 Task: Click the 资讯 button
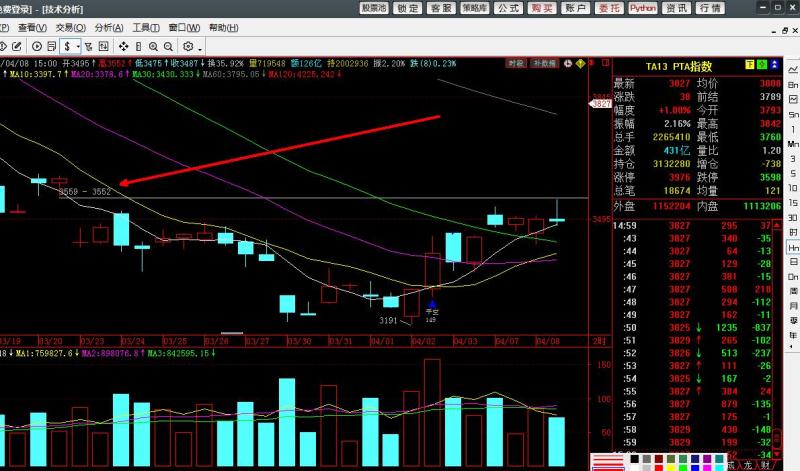(677, 8)
